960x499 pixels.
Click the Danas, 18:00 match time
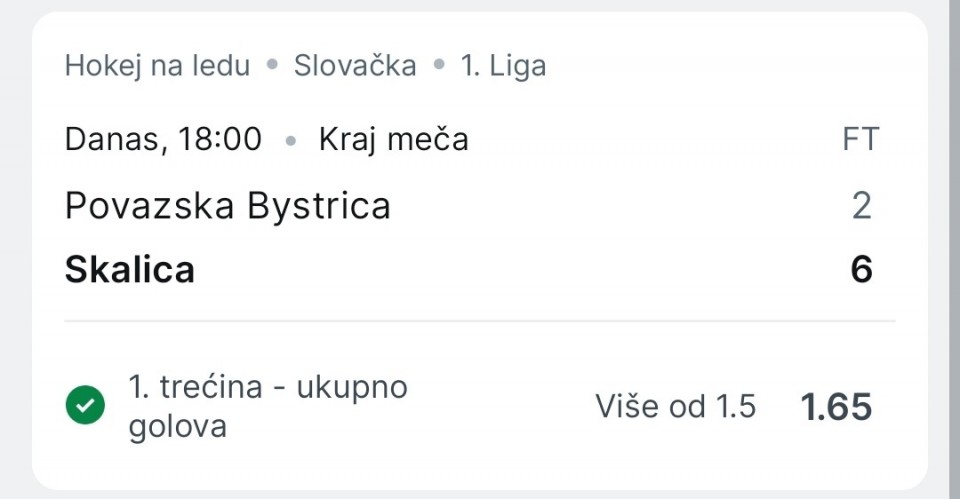pos(163,139)
